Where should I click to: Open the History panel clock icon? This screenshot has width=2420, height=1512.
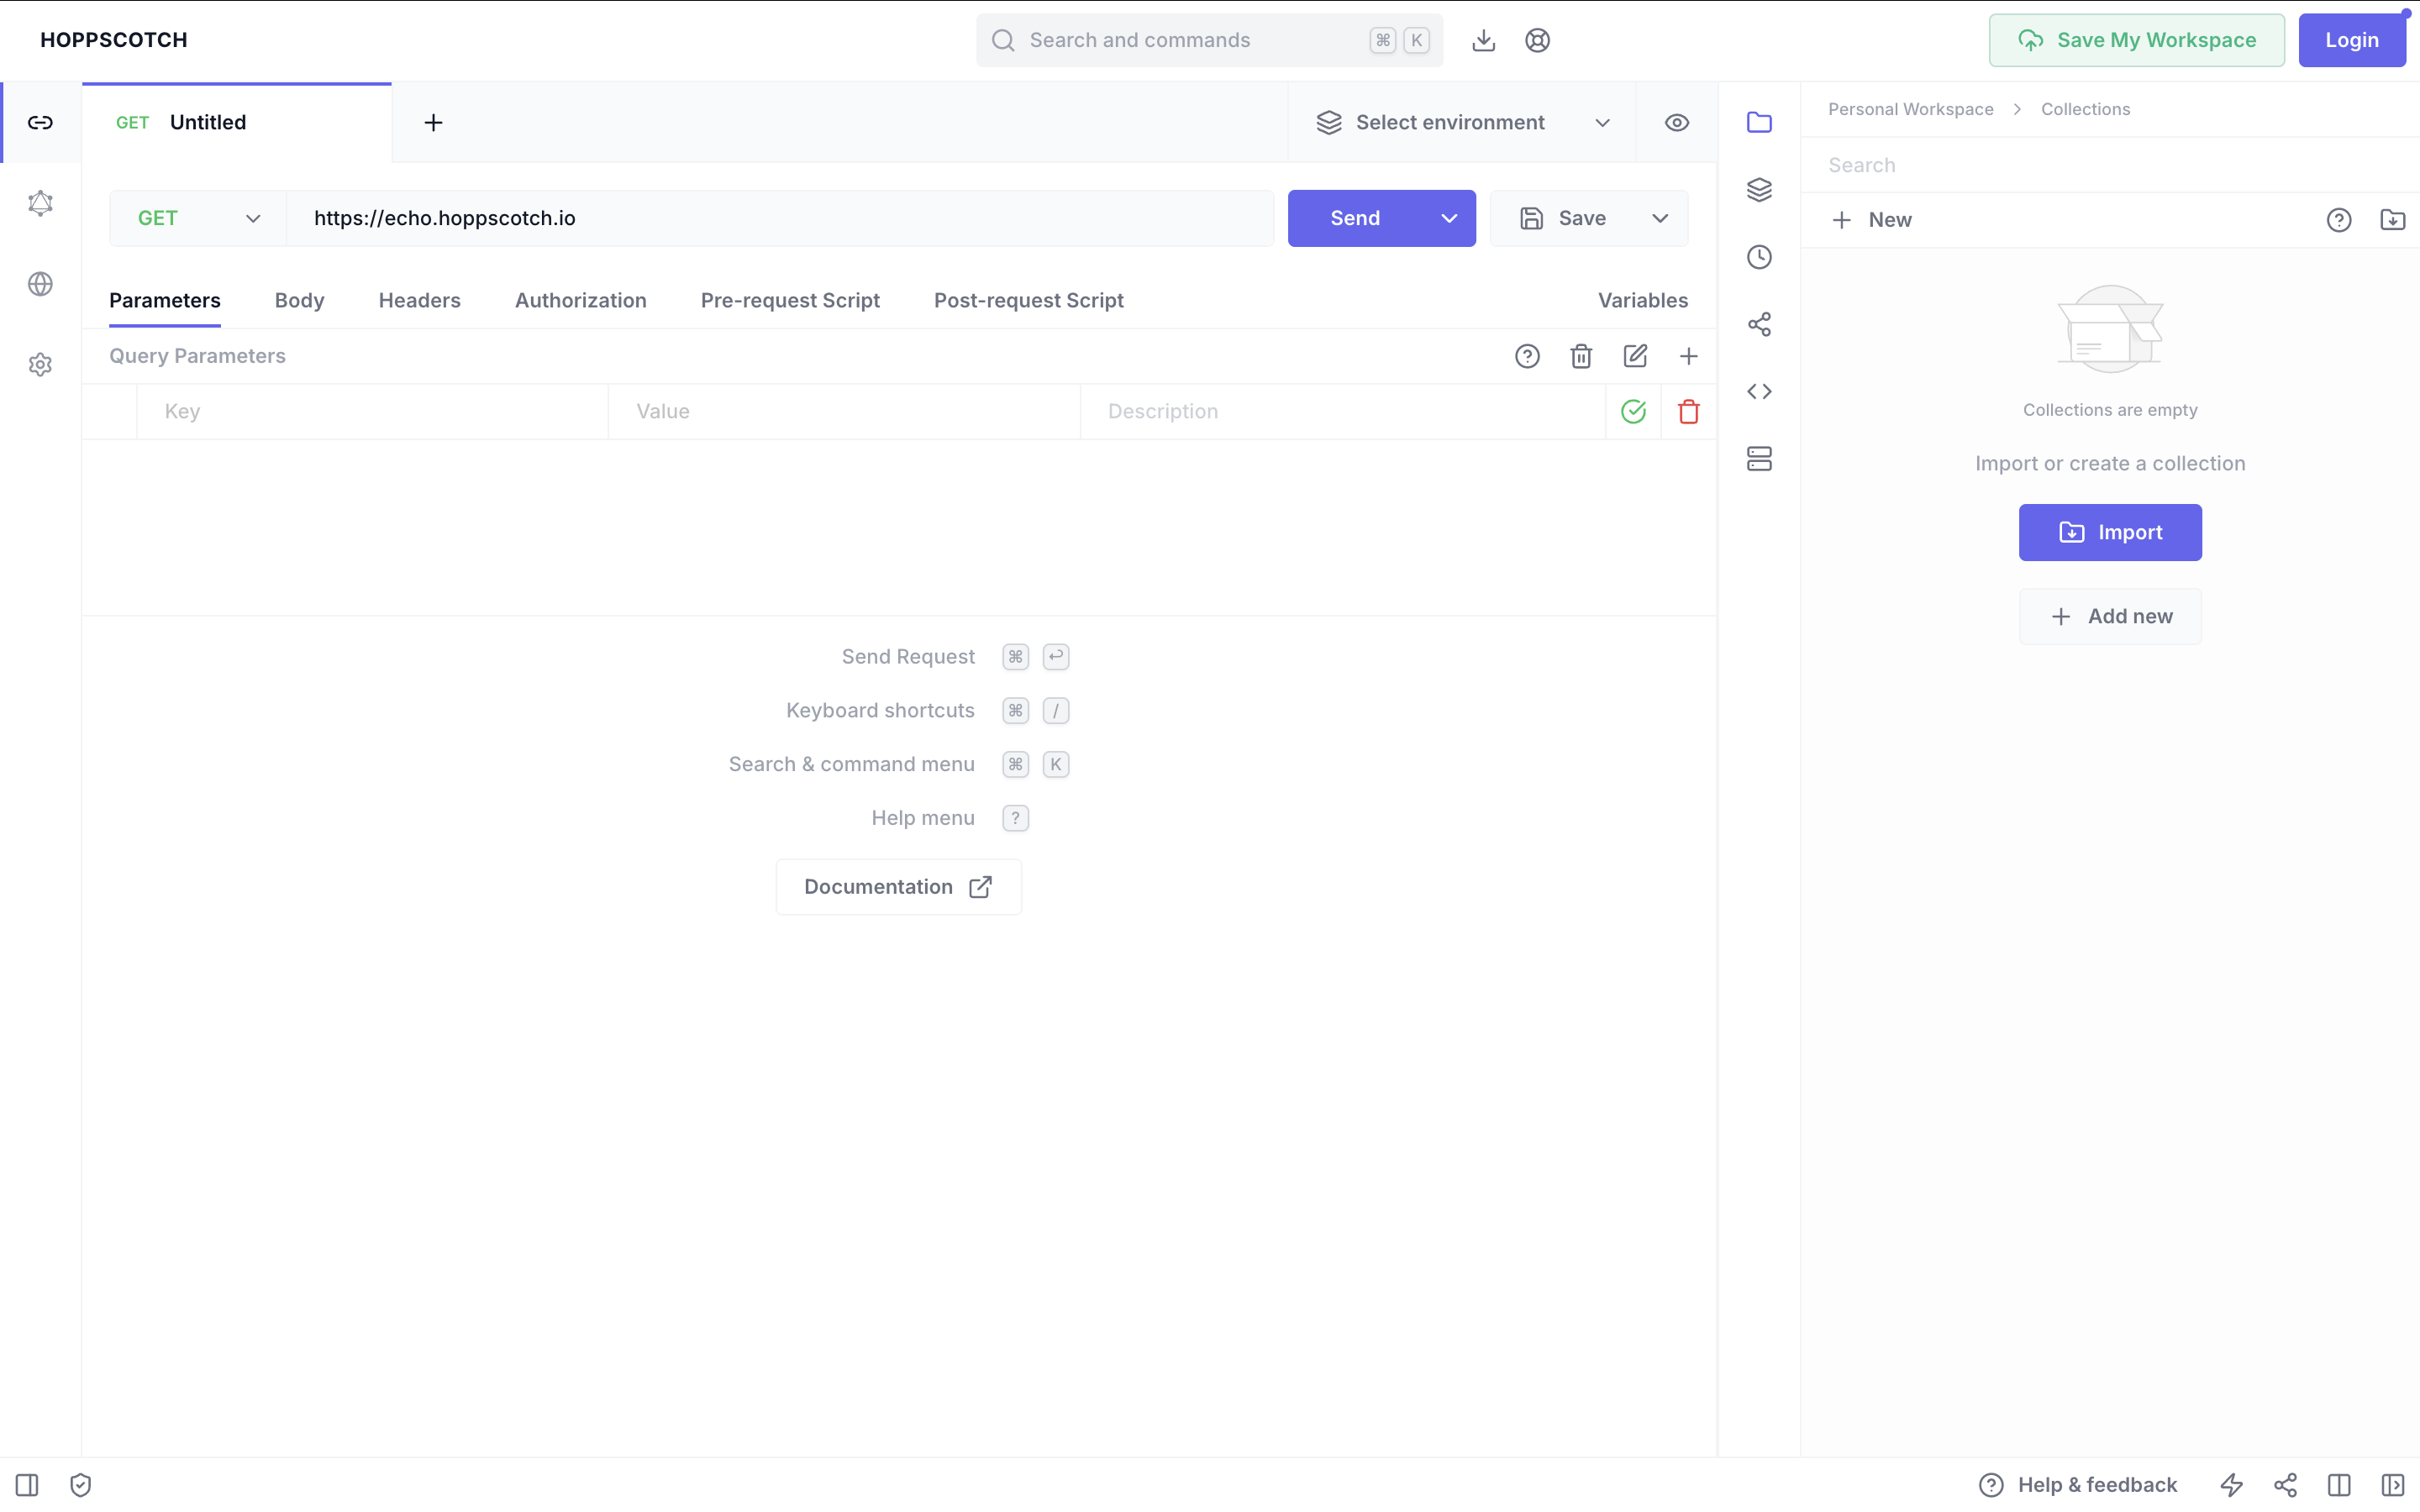1759,257
